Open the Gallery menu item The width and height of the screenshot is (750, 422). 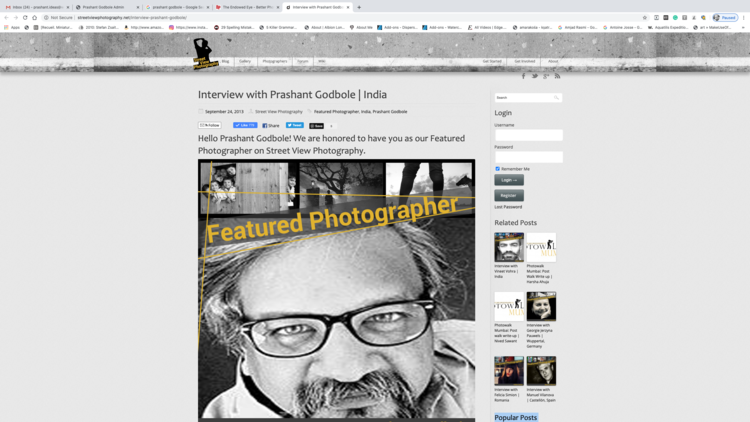245,61
